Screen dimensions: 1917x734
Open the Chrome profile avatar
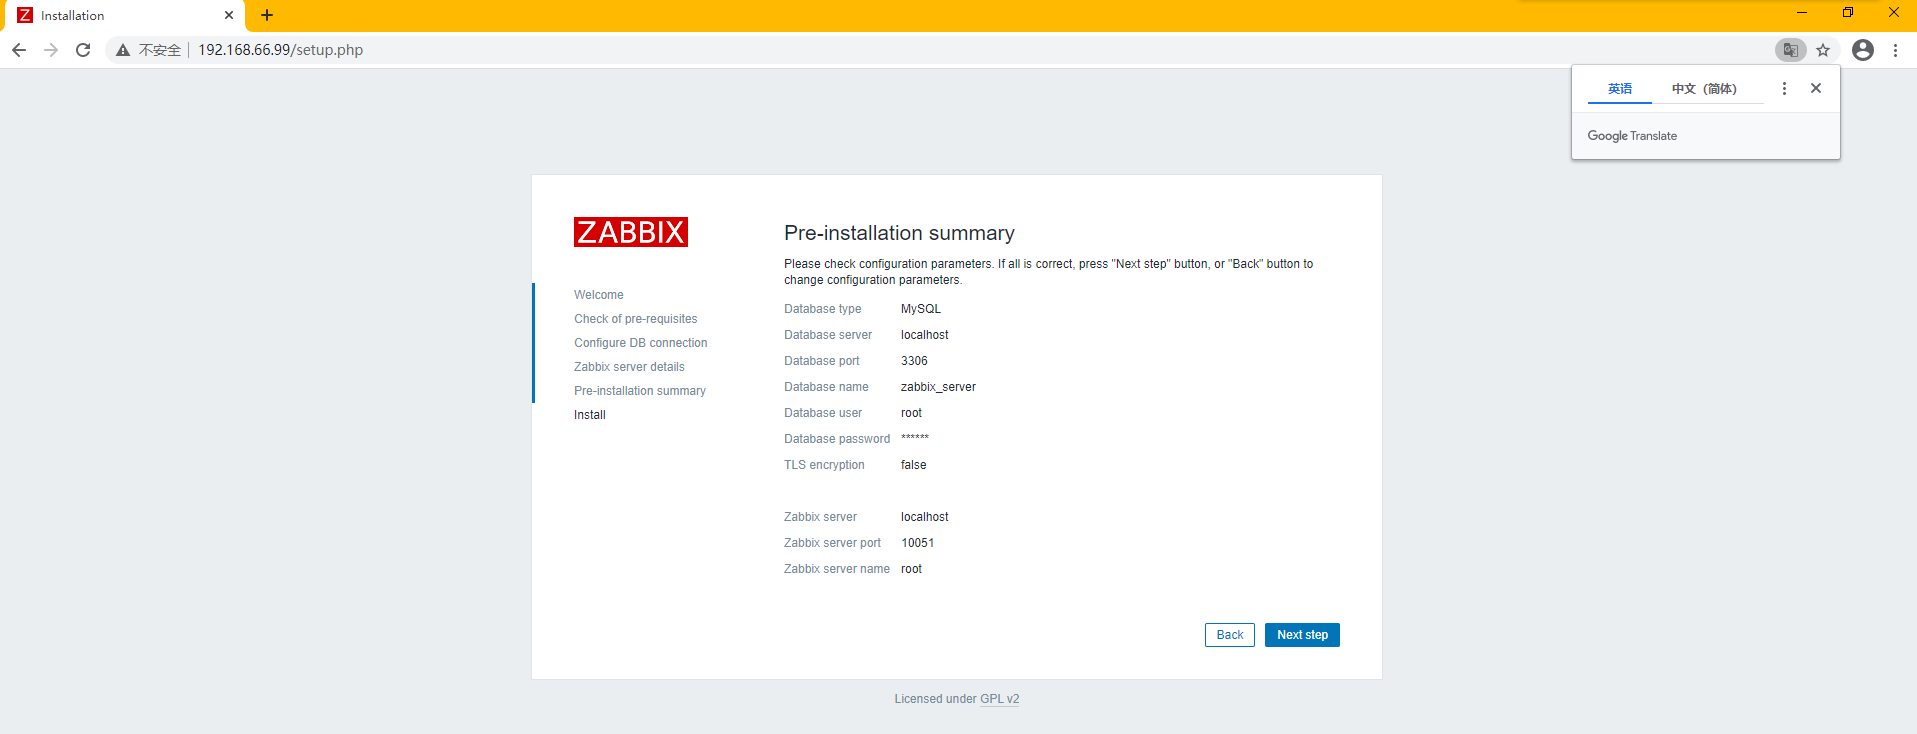[1862, 50]
